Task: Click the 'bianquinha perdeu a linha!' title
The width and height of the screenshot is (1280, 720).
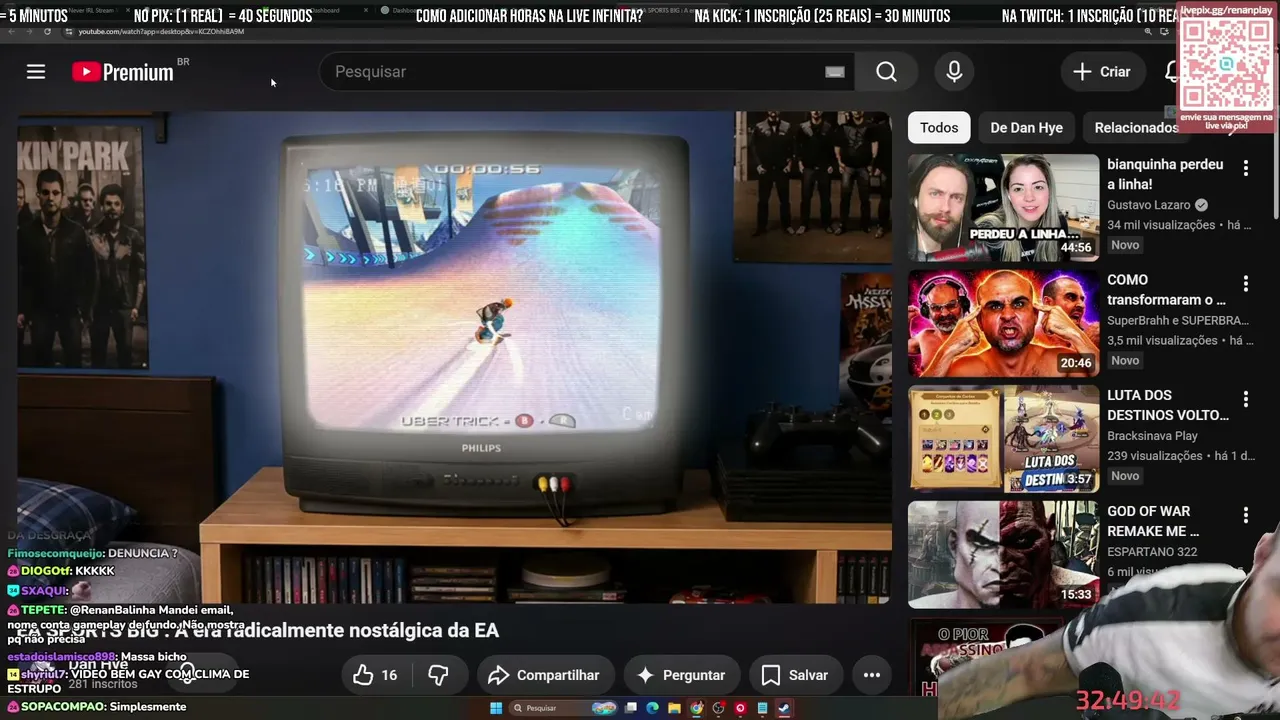Action: point(1165,174)
